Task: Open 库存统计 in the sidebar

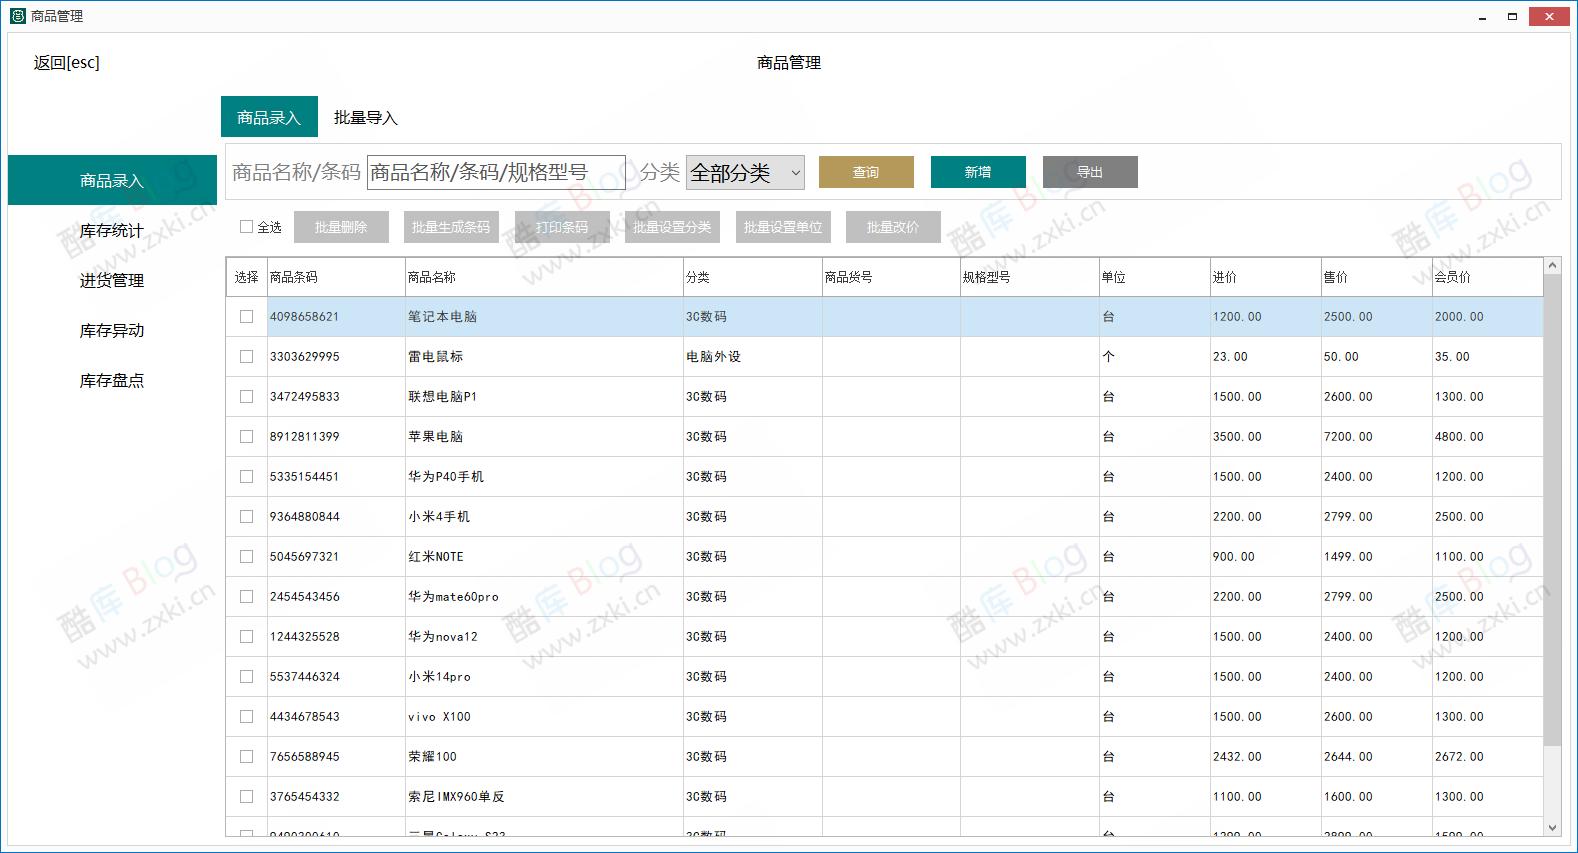Action: (112, 230)
